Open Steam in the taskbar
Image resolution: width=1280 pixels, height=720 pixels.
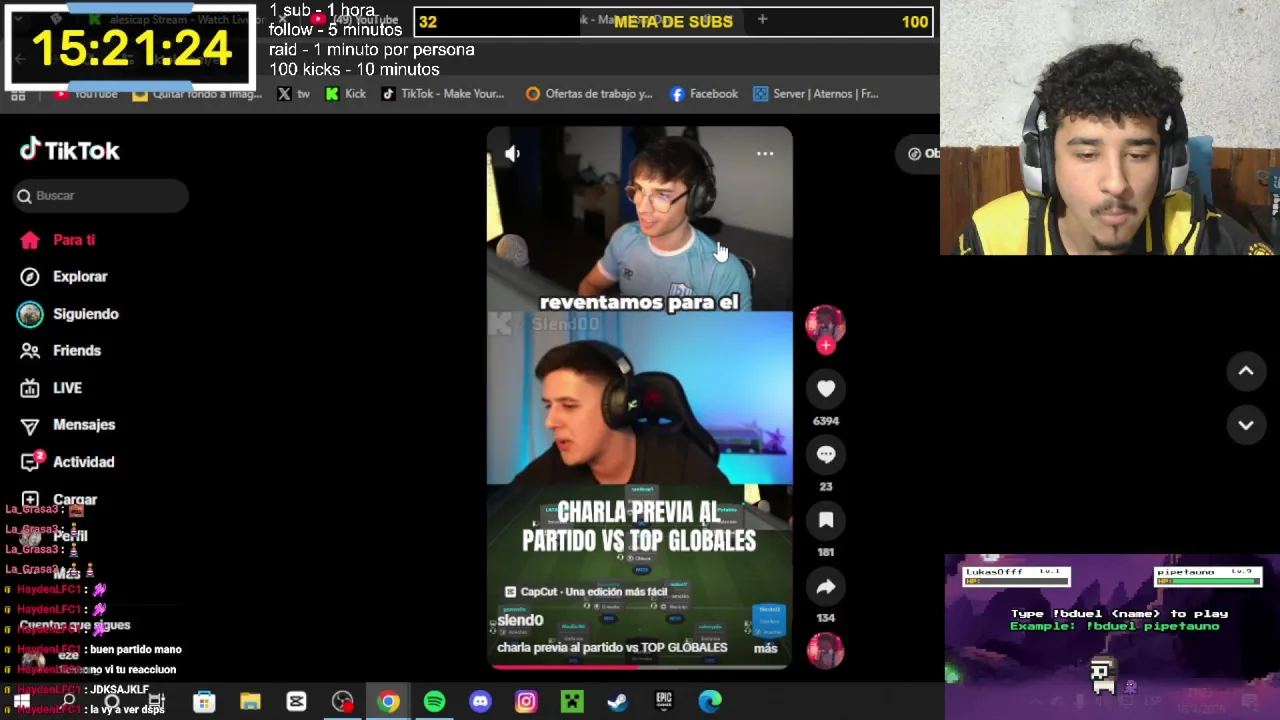[x=618, y=702]
